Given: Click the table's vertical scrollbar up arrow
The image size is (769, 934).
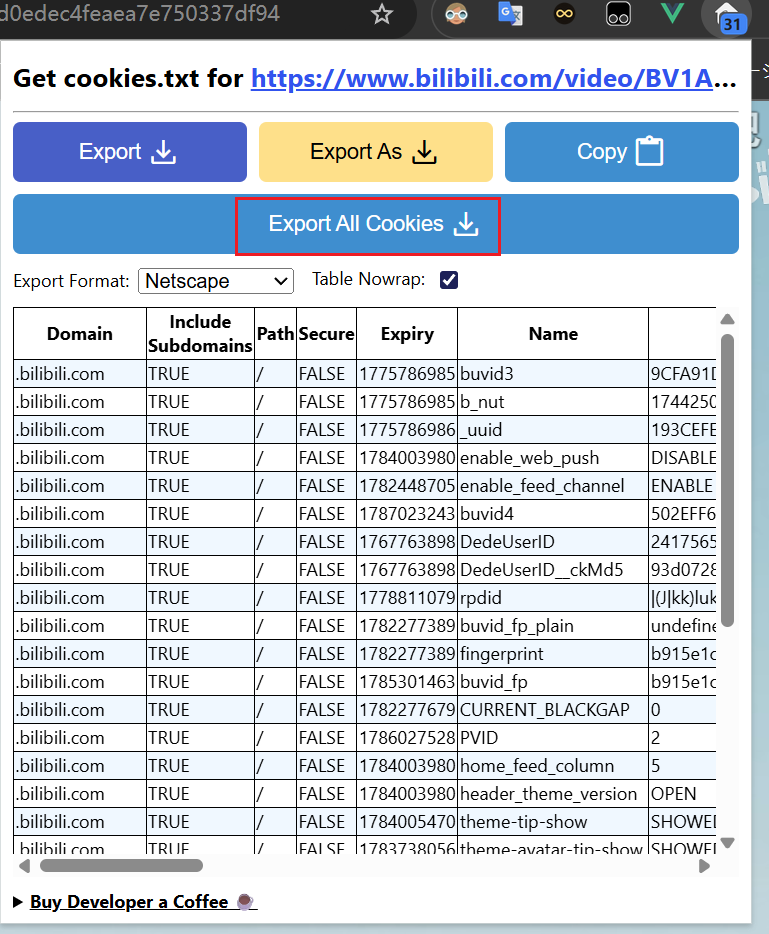Looking at the screenshot, I should [727, 319].
